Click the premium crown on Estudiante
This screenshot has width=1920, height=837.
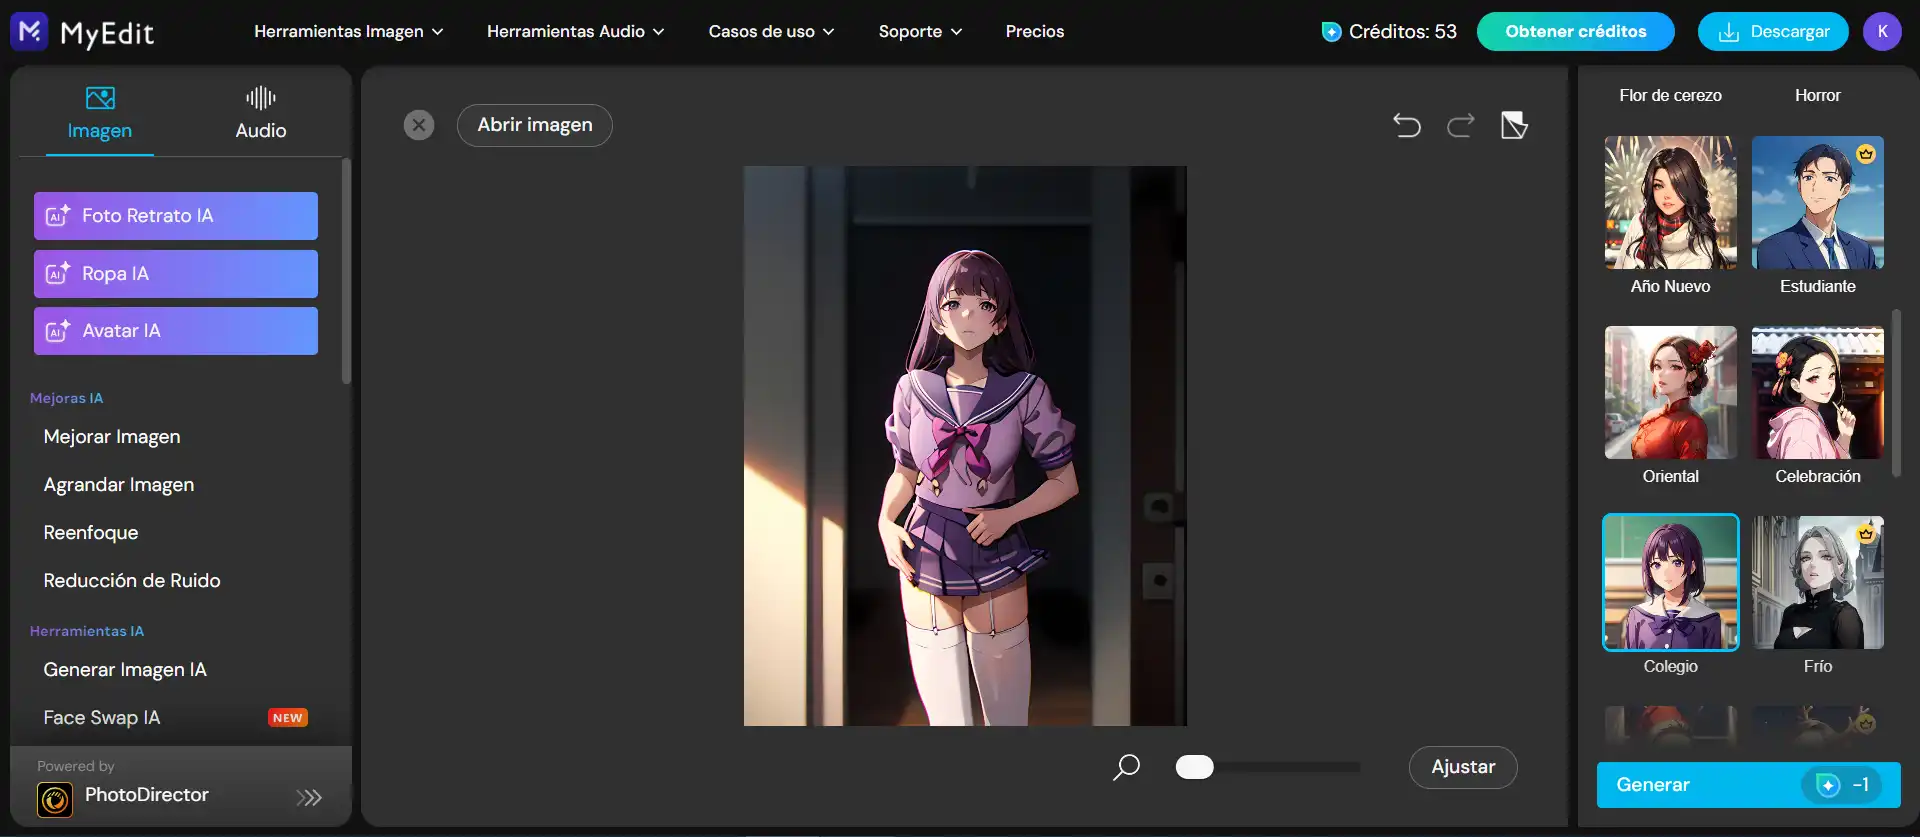coord(1866,154)
